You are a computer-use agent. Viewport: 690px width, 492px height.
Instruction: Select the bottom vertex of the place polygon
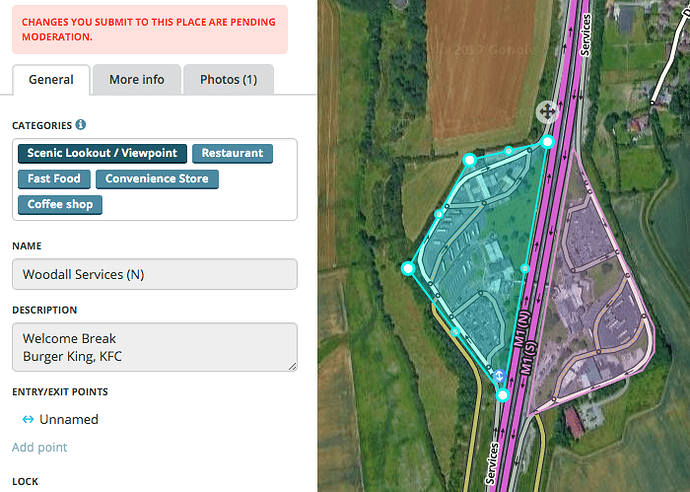tap(503, 396)
